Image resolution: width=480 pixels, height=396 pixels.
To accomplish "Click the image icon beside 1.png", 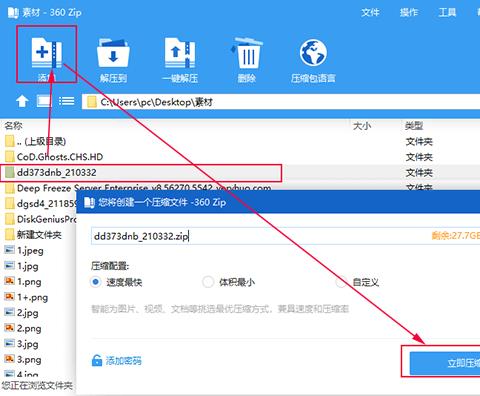I will pos(9,281).
